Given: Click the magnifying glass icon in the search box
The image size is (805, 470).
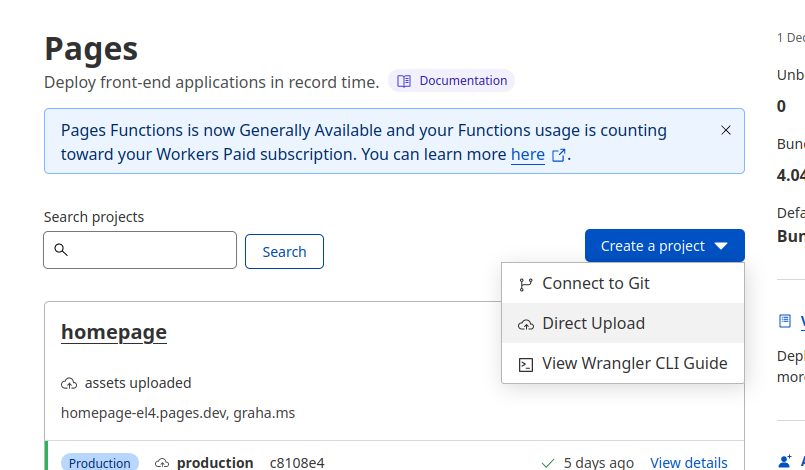Looking at the screenshot, I should pyautogui.click(x=61, y=250).
